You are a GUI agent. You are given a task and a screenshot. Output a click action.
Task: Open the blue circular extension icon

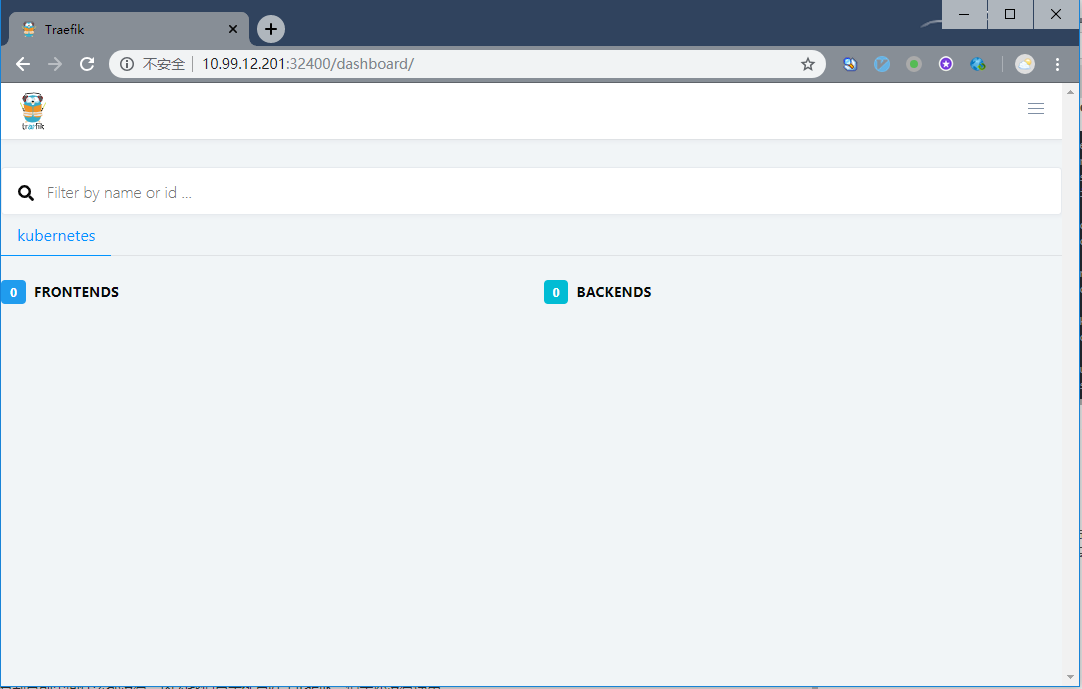pos(882,64)
